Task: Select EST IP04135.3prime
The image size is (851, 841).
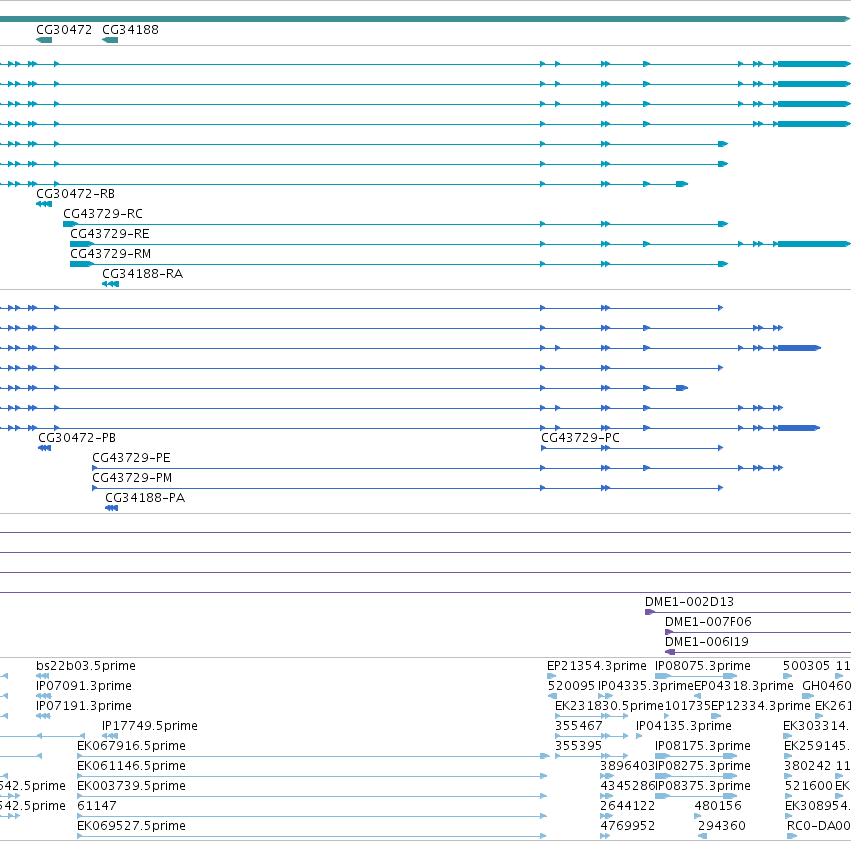Action: click(684, 726)
